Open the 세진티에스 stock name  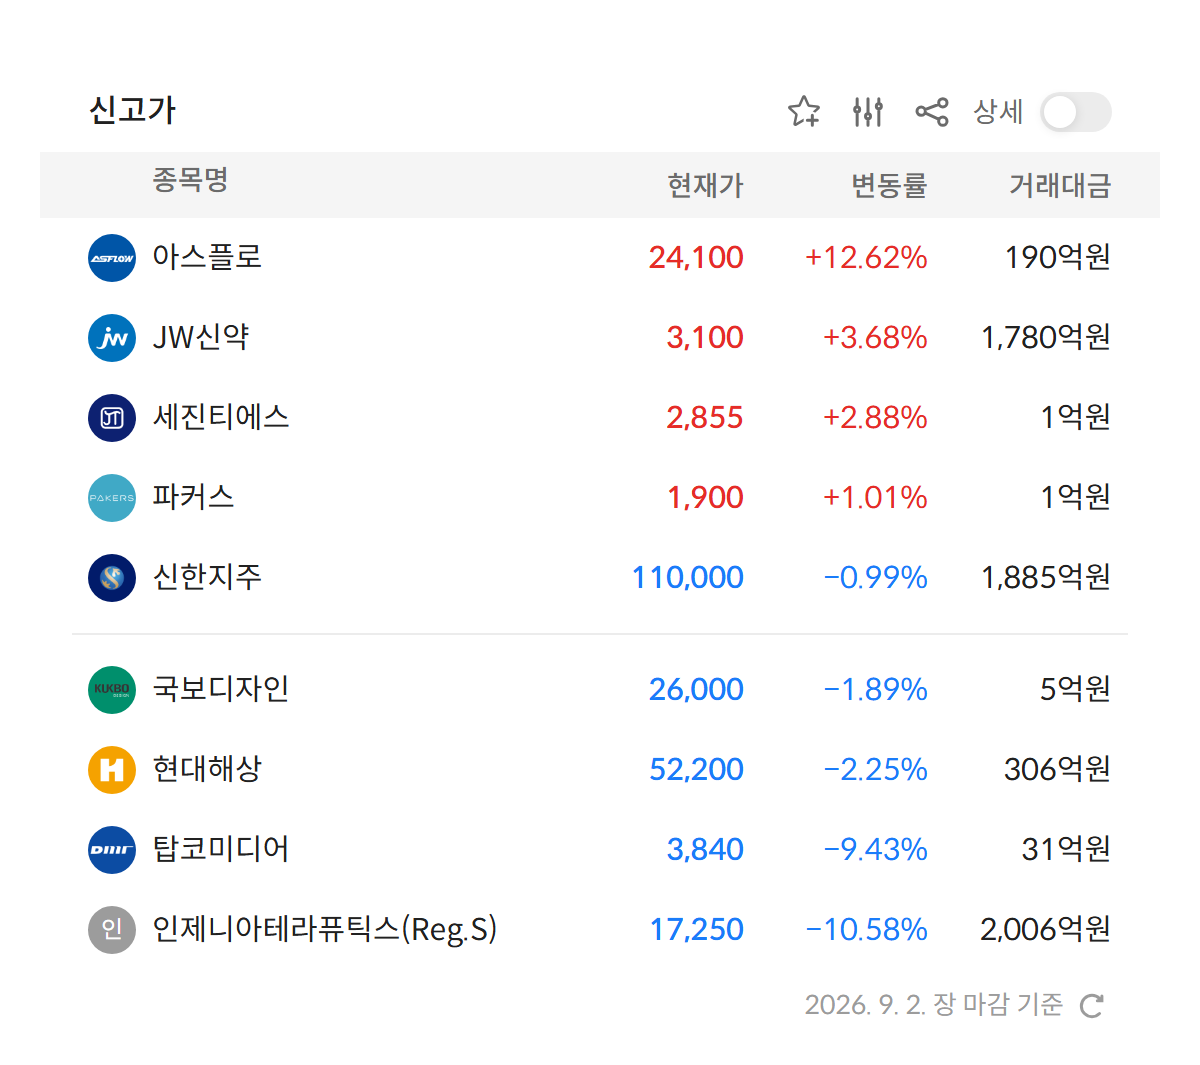[x=221, y=417]
